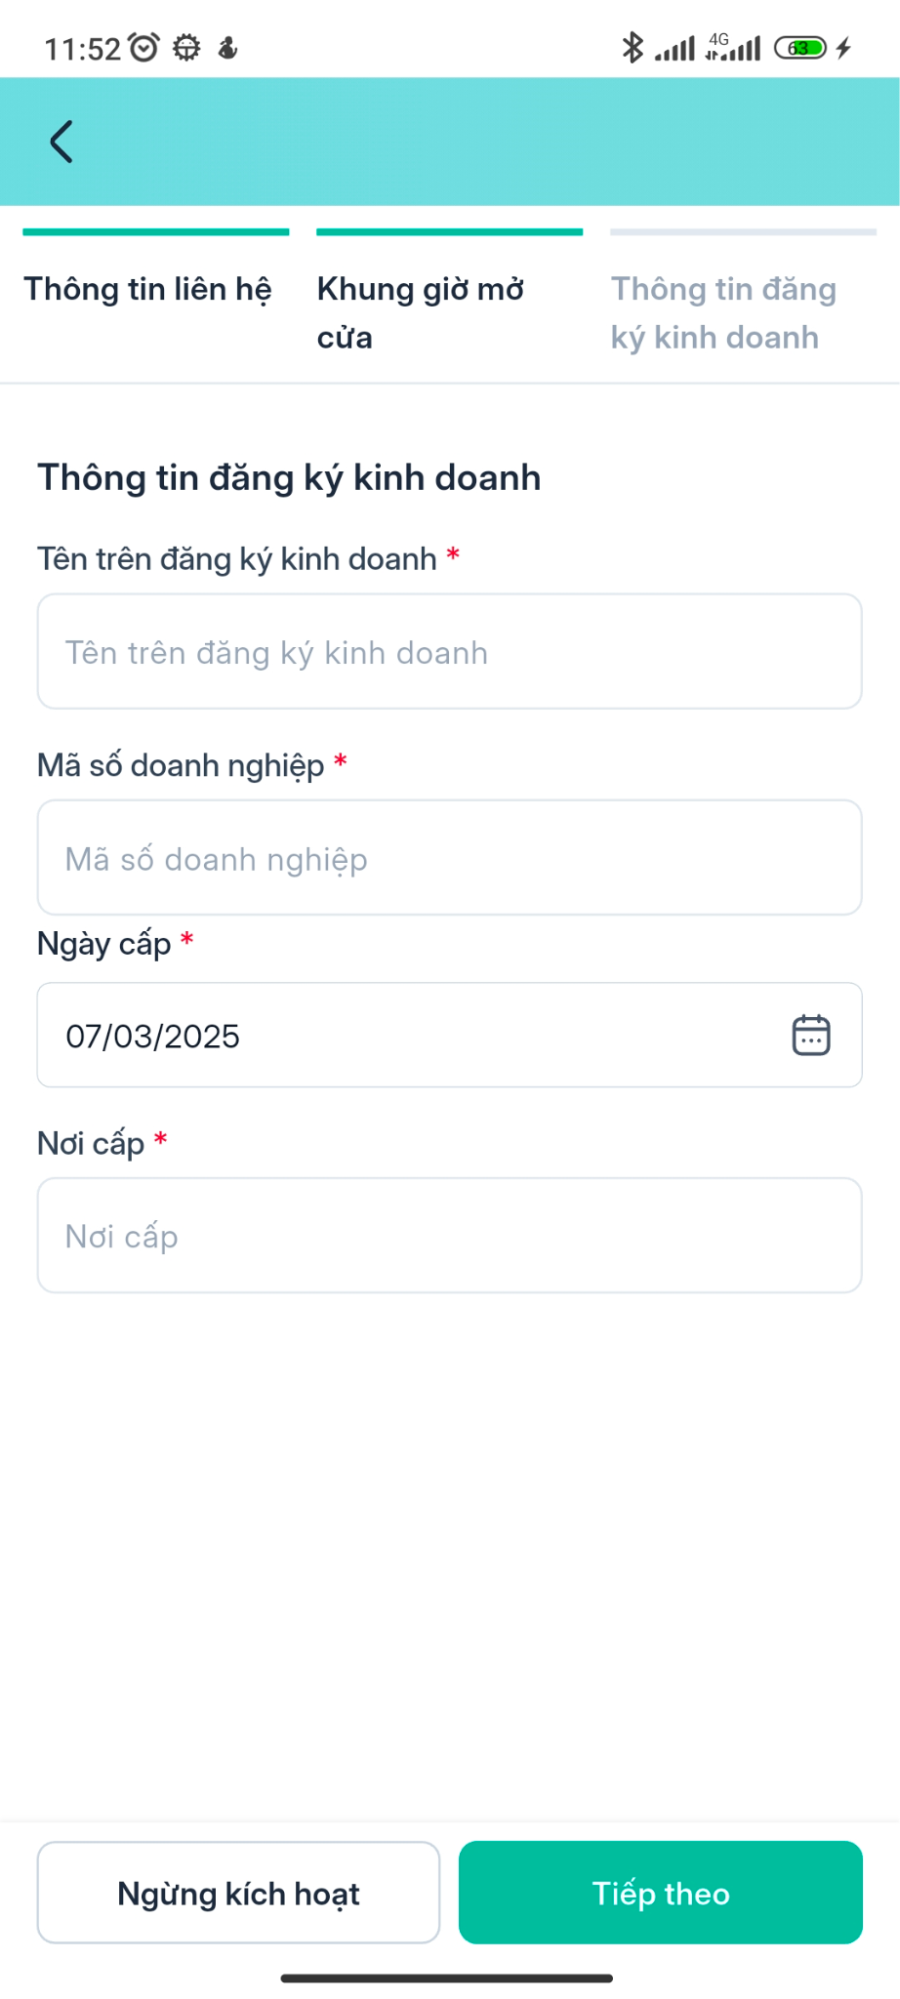This screenshot has width=900, height=1999.
Task: Tap the 11:52 clock in status bar
Action: (82, 48)
